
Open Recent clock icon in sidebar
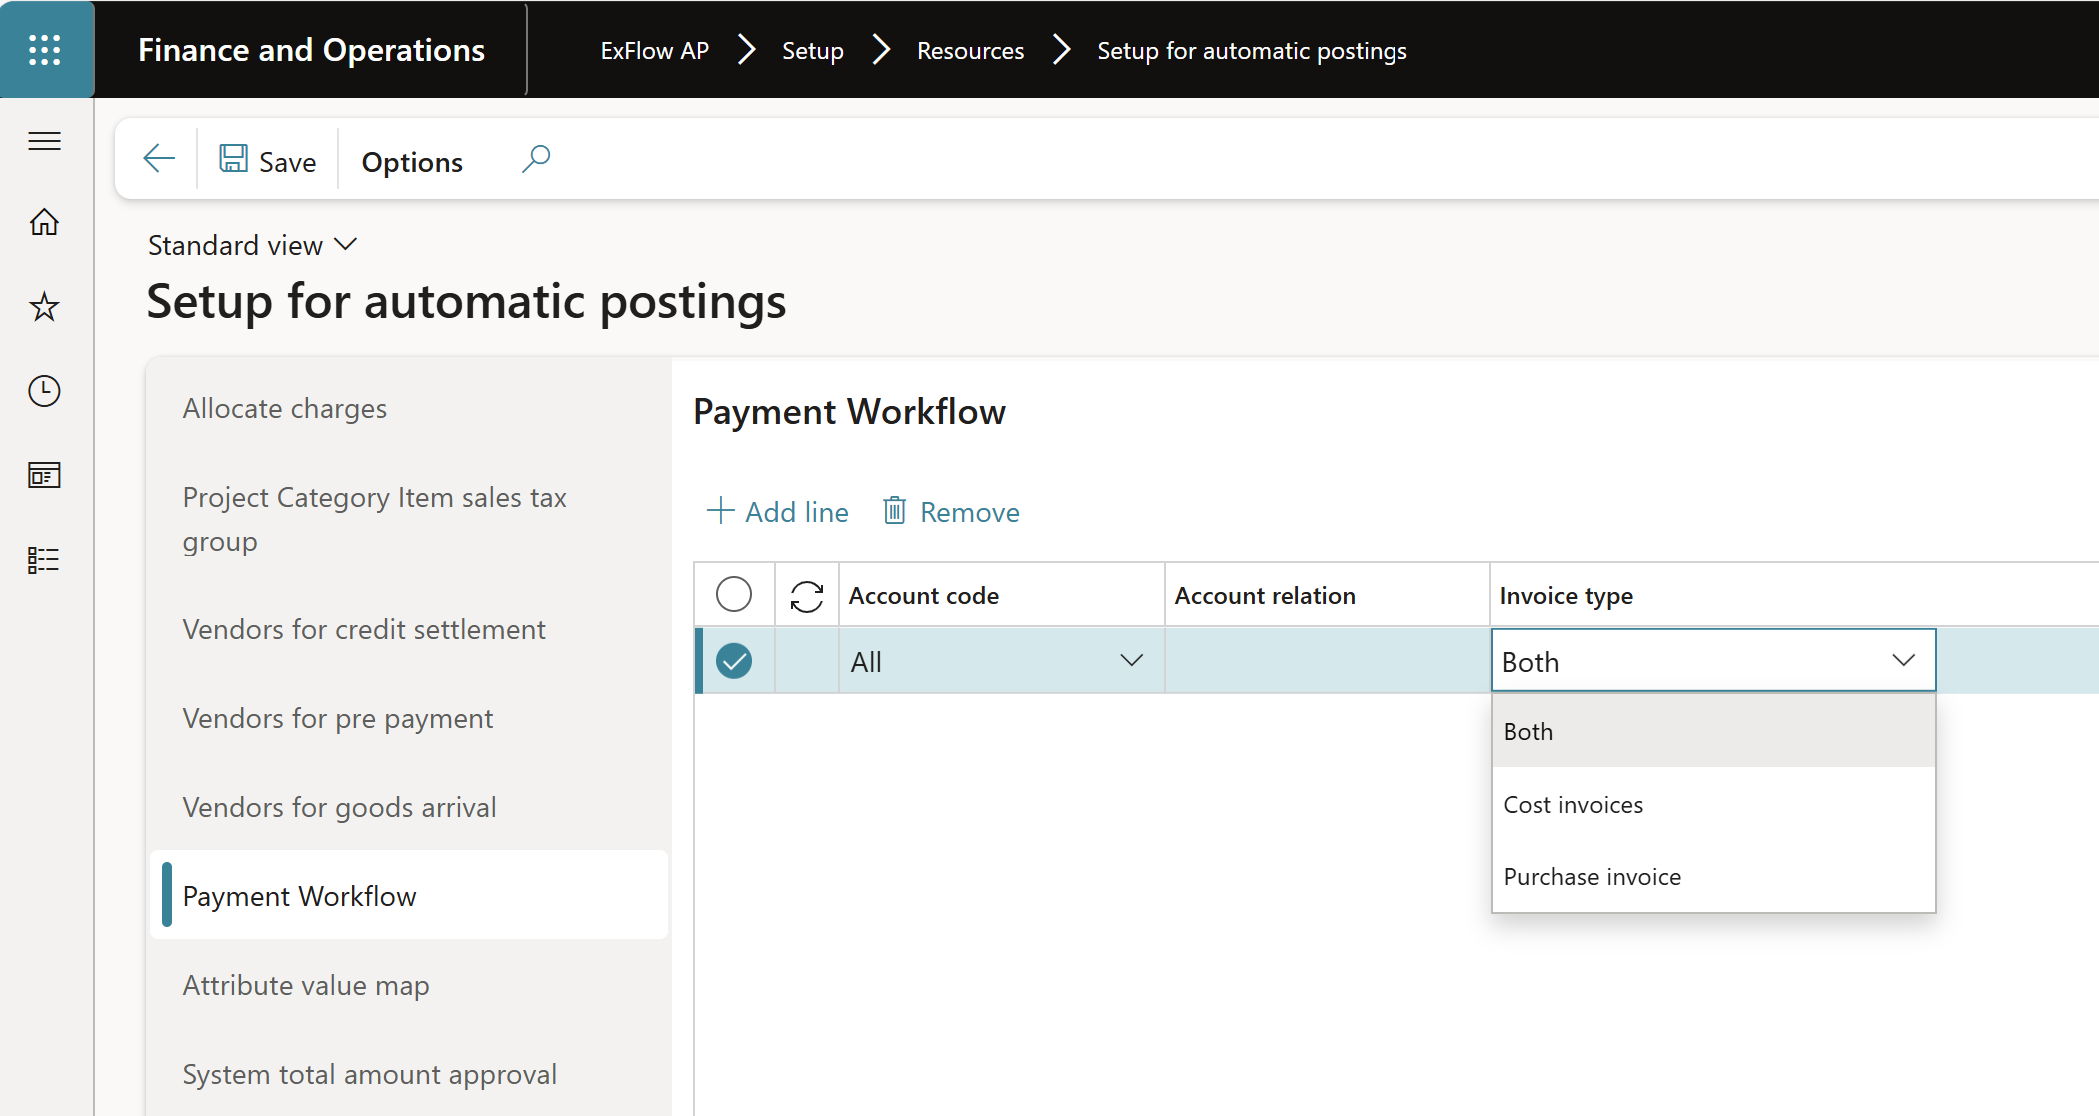(45, 391)
